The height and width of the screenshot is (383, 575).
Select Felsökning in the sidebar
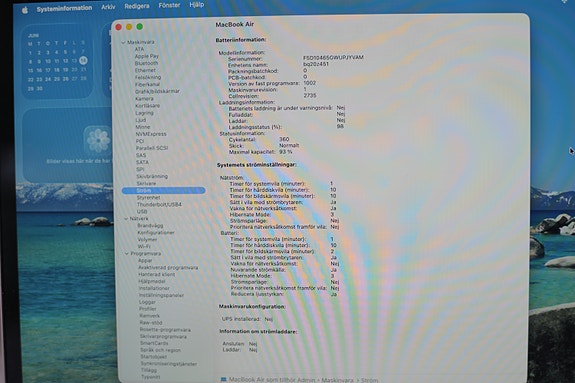tap(148, 77)
